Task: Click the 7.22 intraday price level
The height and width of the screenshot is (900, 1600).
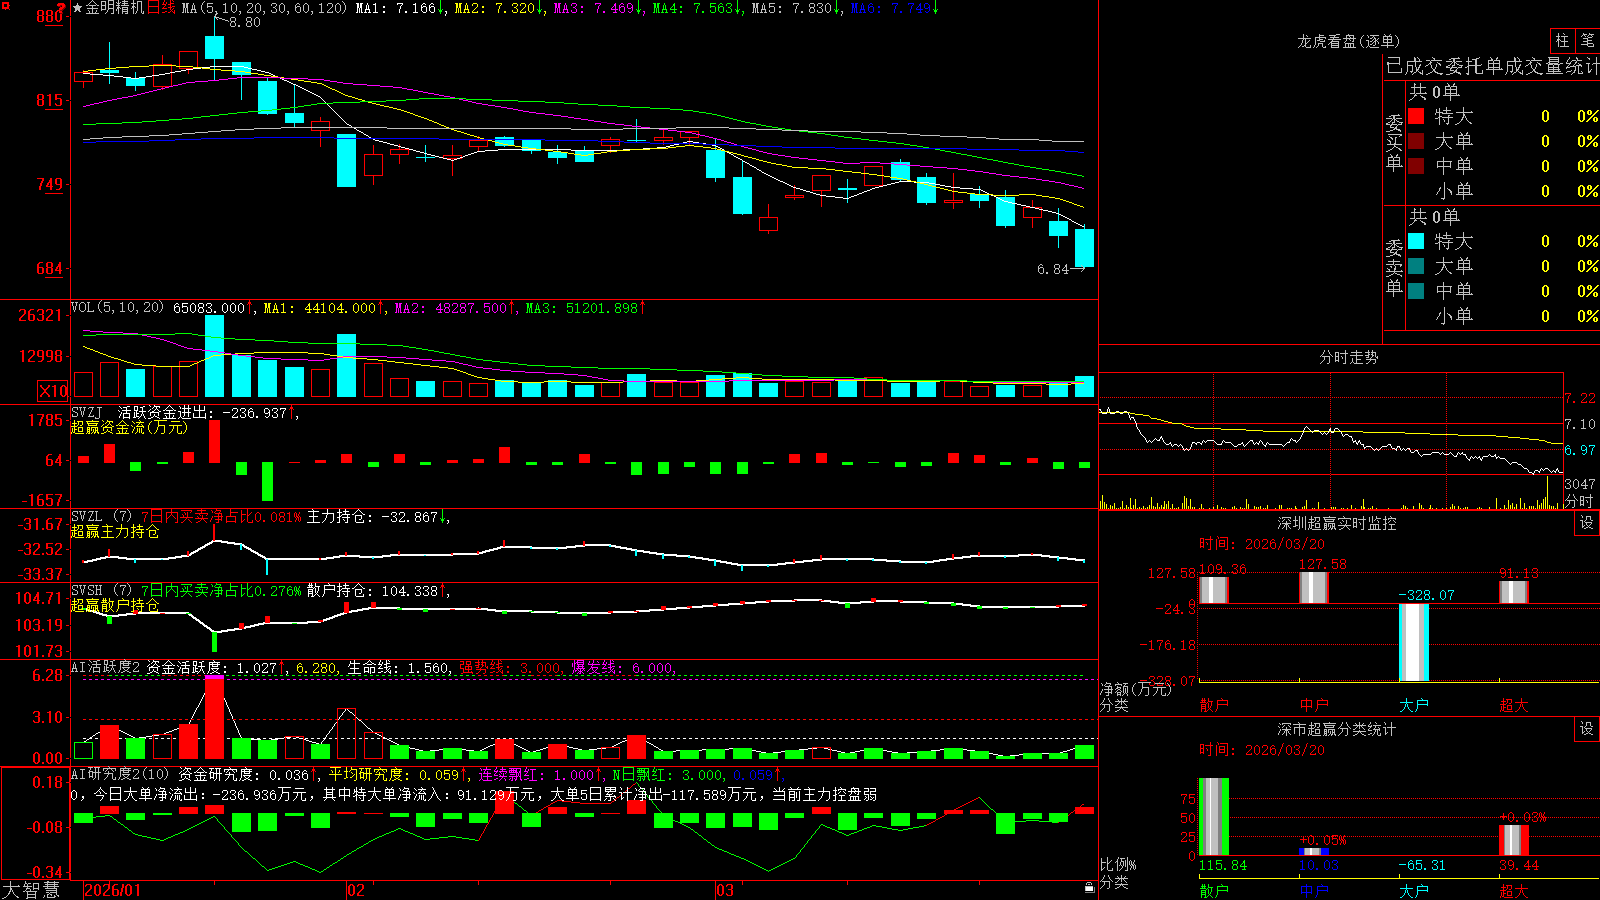Action: click(1580, 398)
